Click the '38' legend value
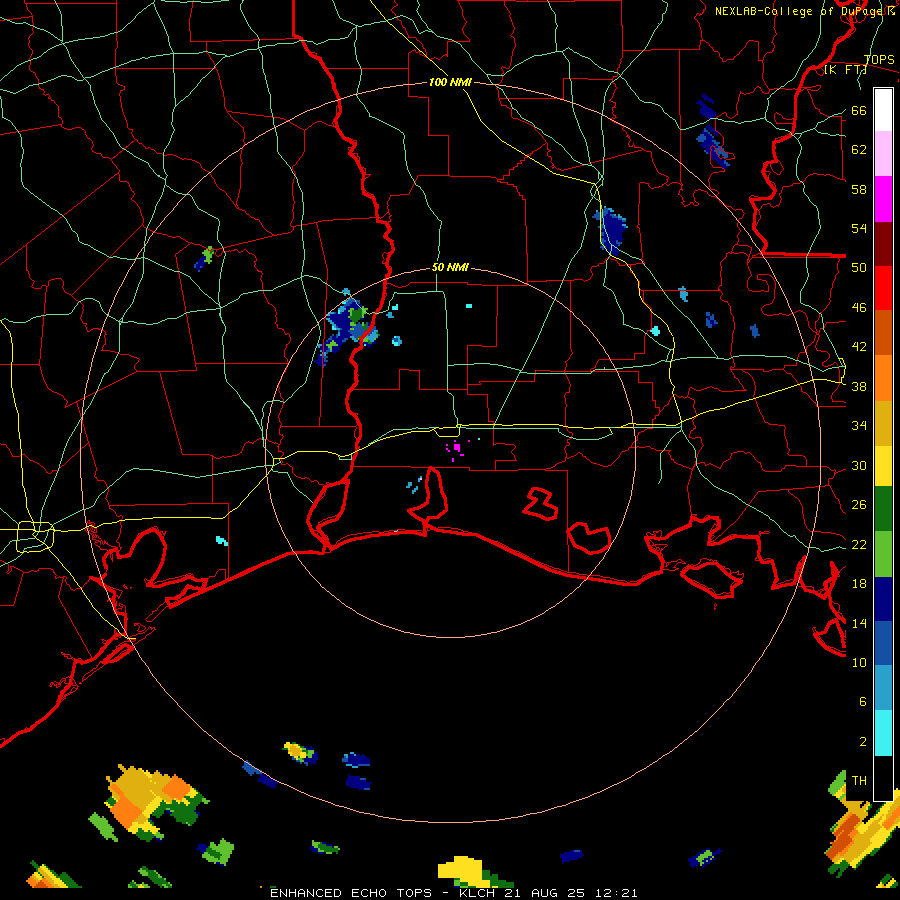The height and width of the screenshot is (900, 900). 859,386
